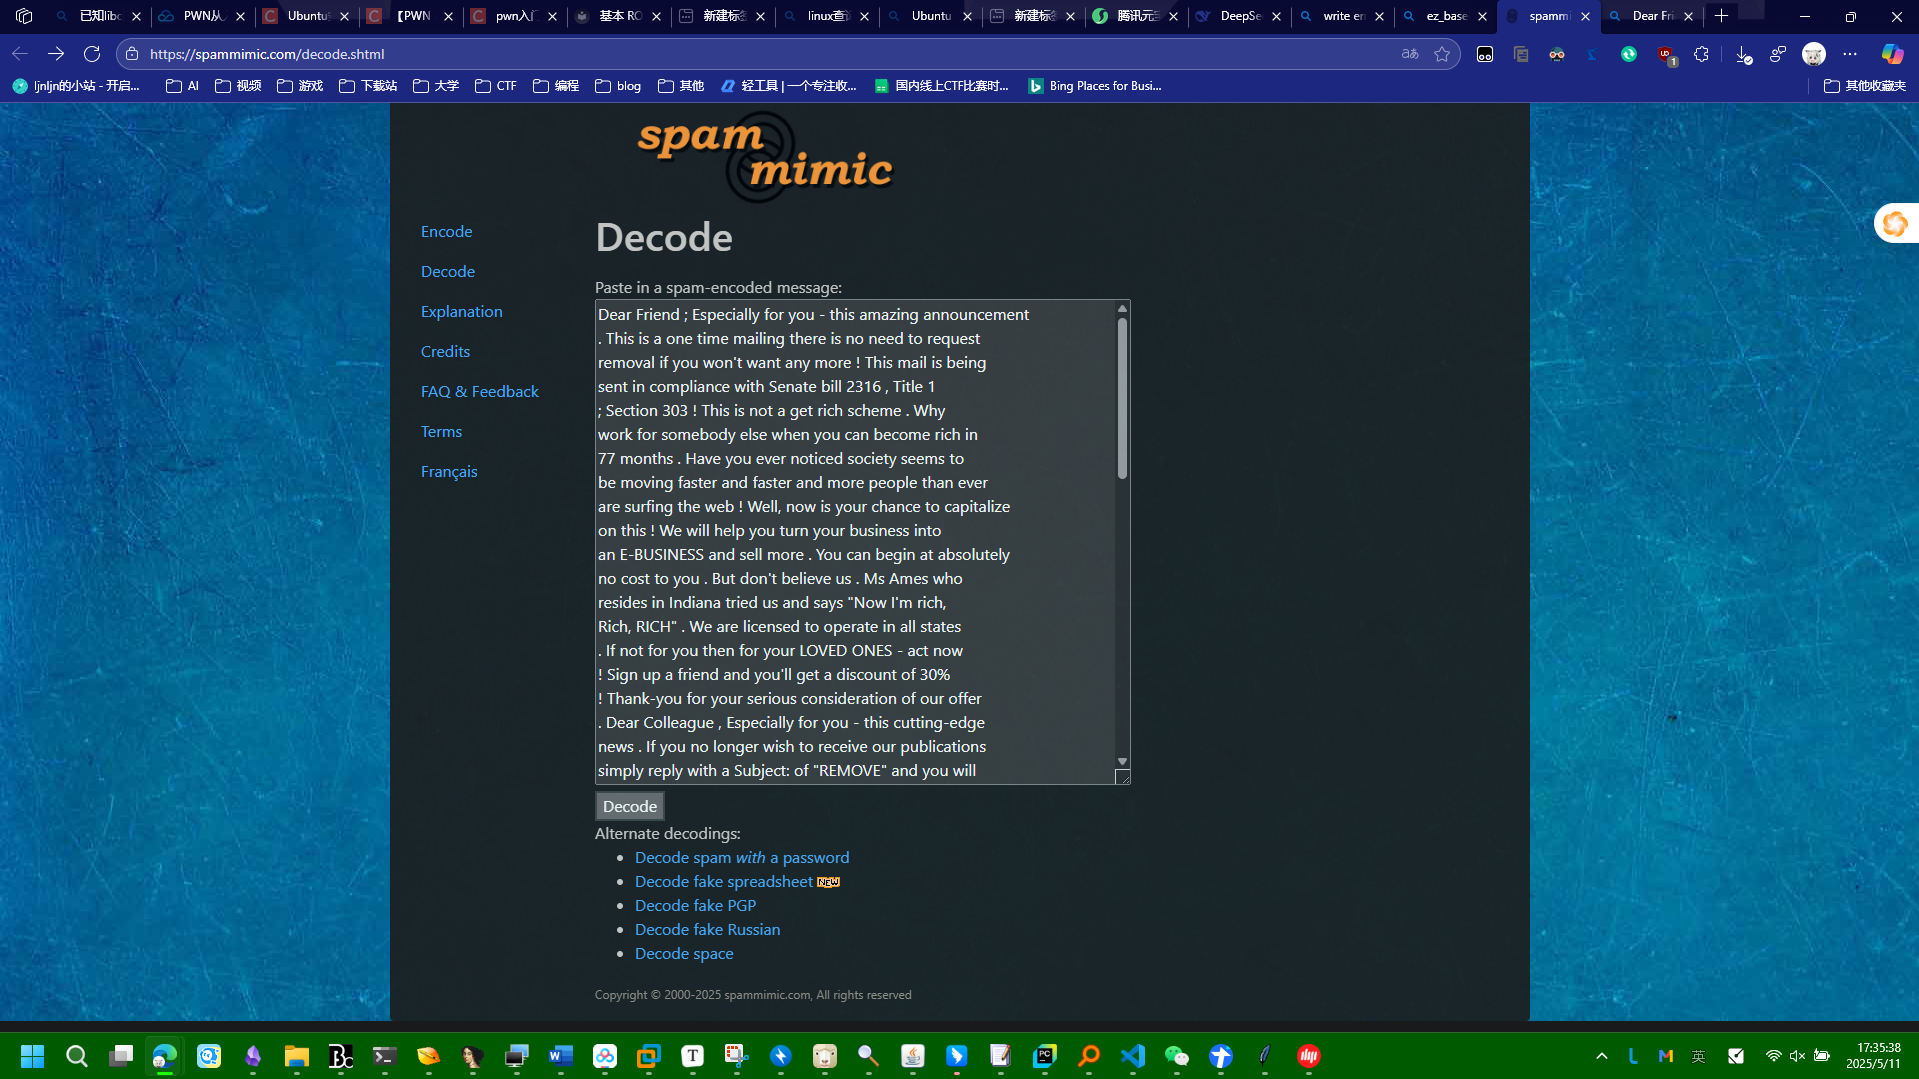
Task: Switch site language to Français
Action: click(x=449, y=471)
